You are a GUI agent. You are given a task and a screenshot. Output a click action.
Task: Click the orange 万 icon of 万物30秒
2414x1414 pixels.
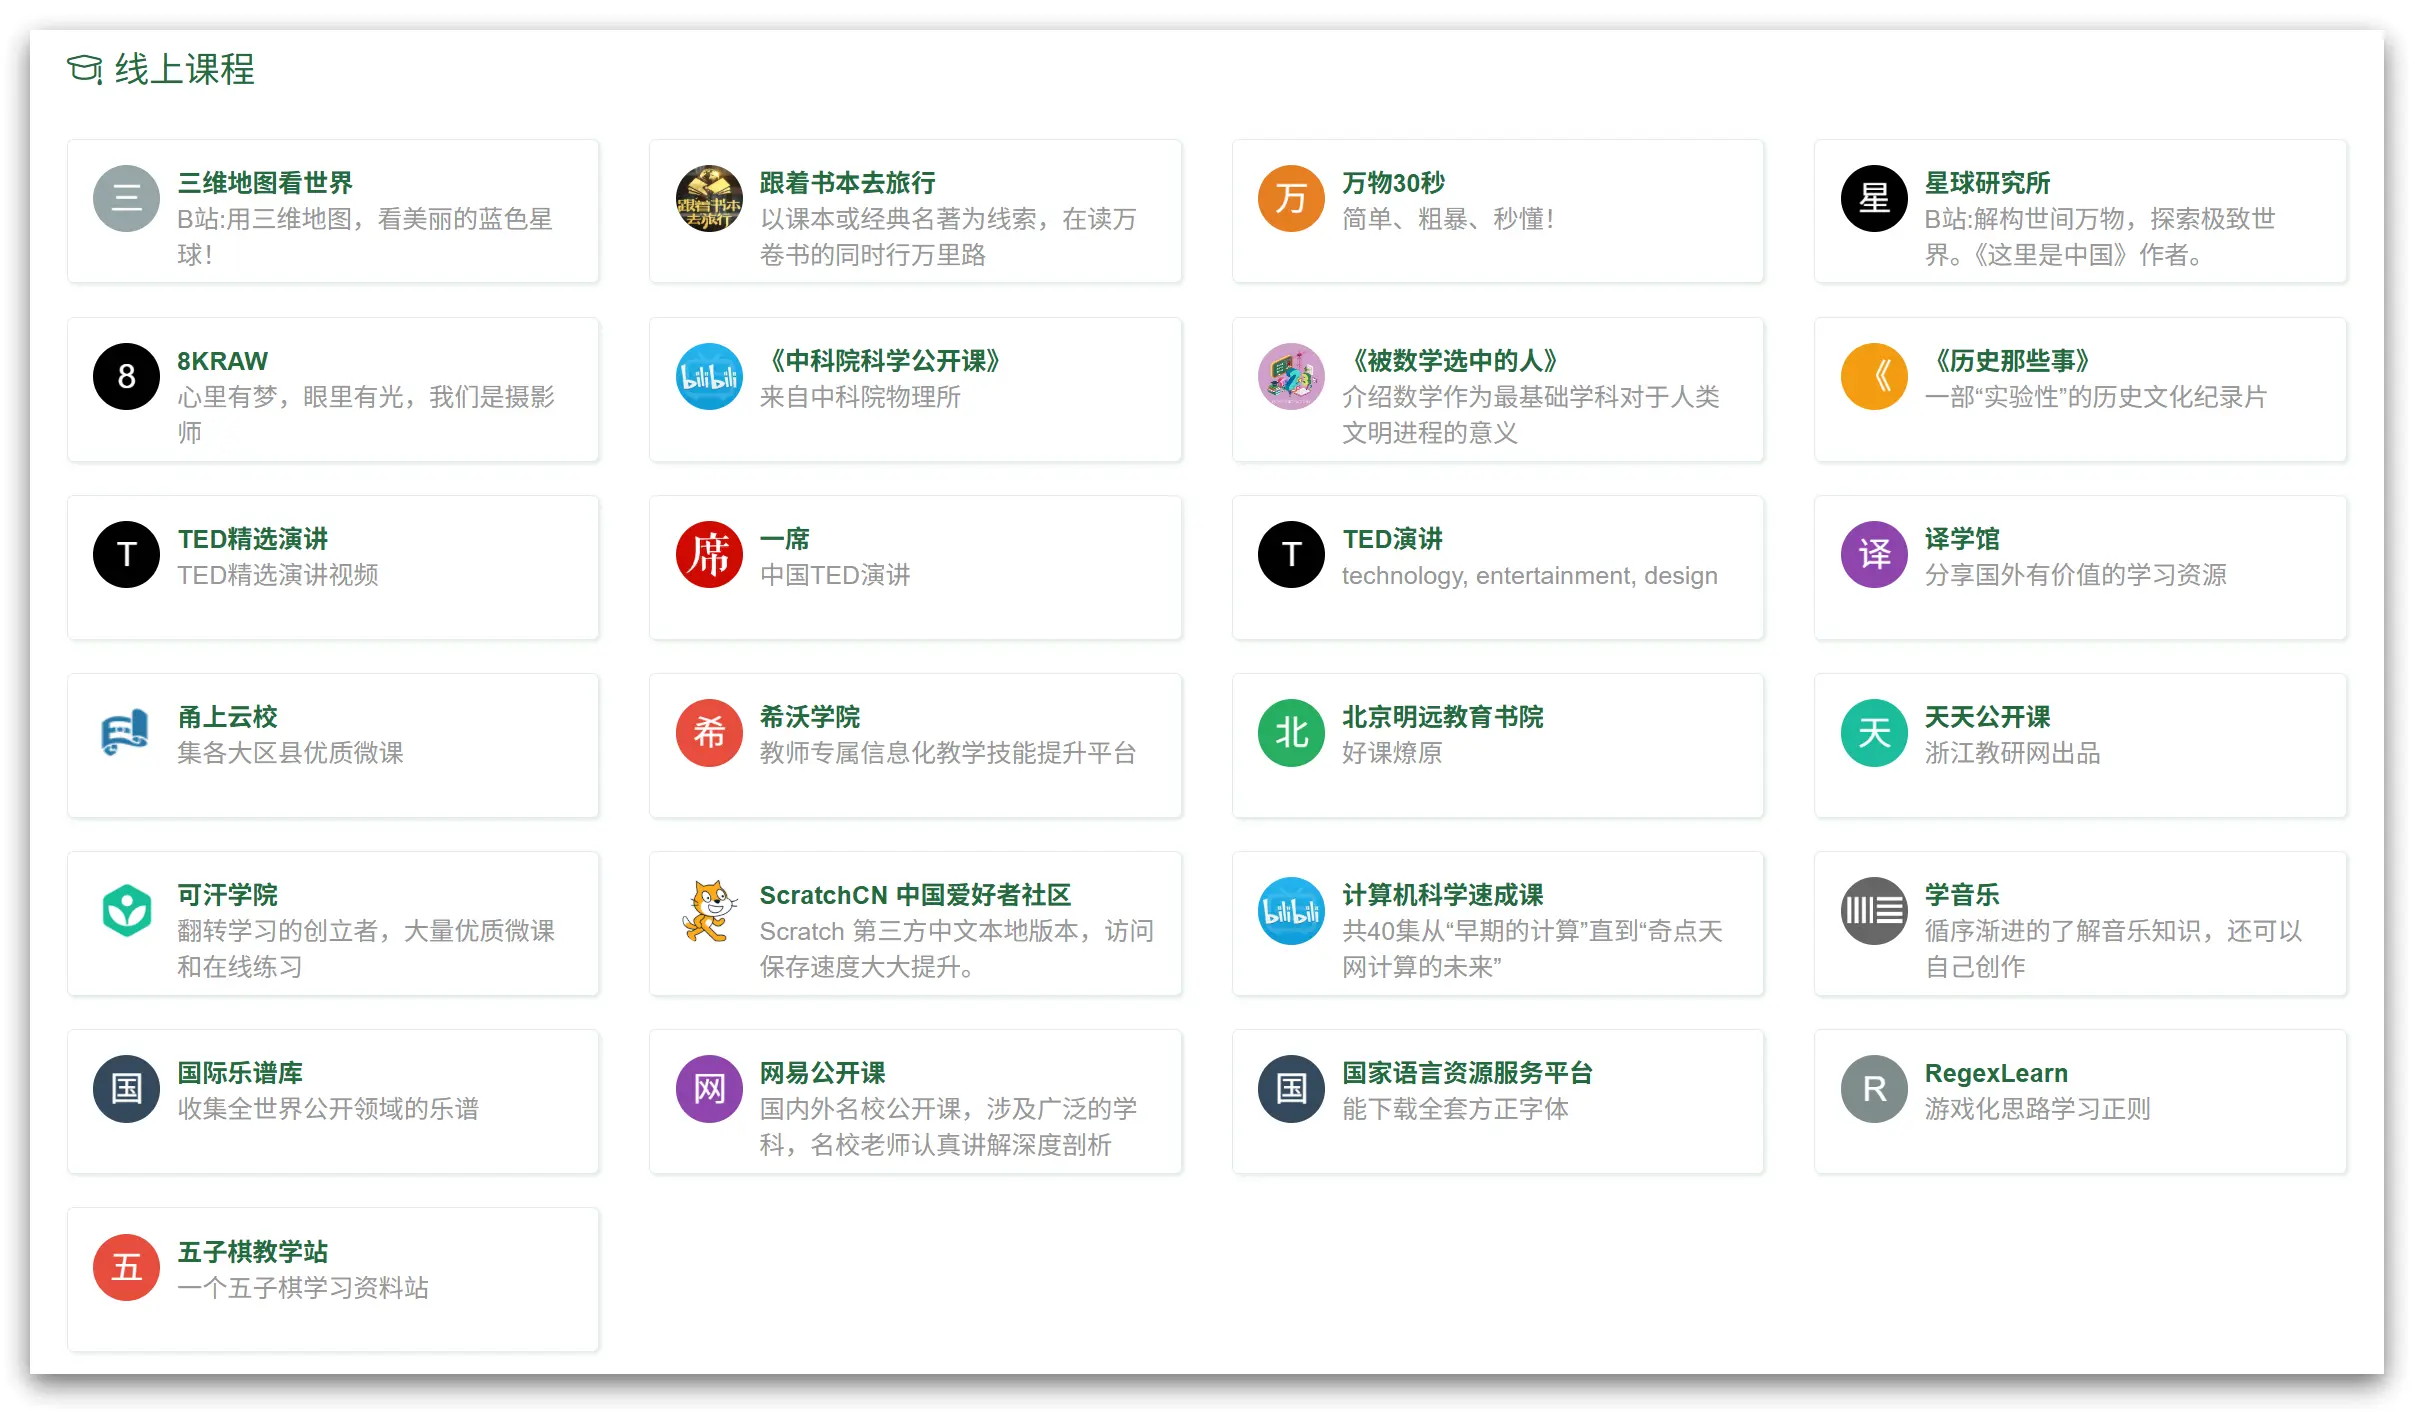click(x=1291, y=198)
